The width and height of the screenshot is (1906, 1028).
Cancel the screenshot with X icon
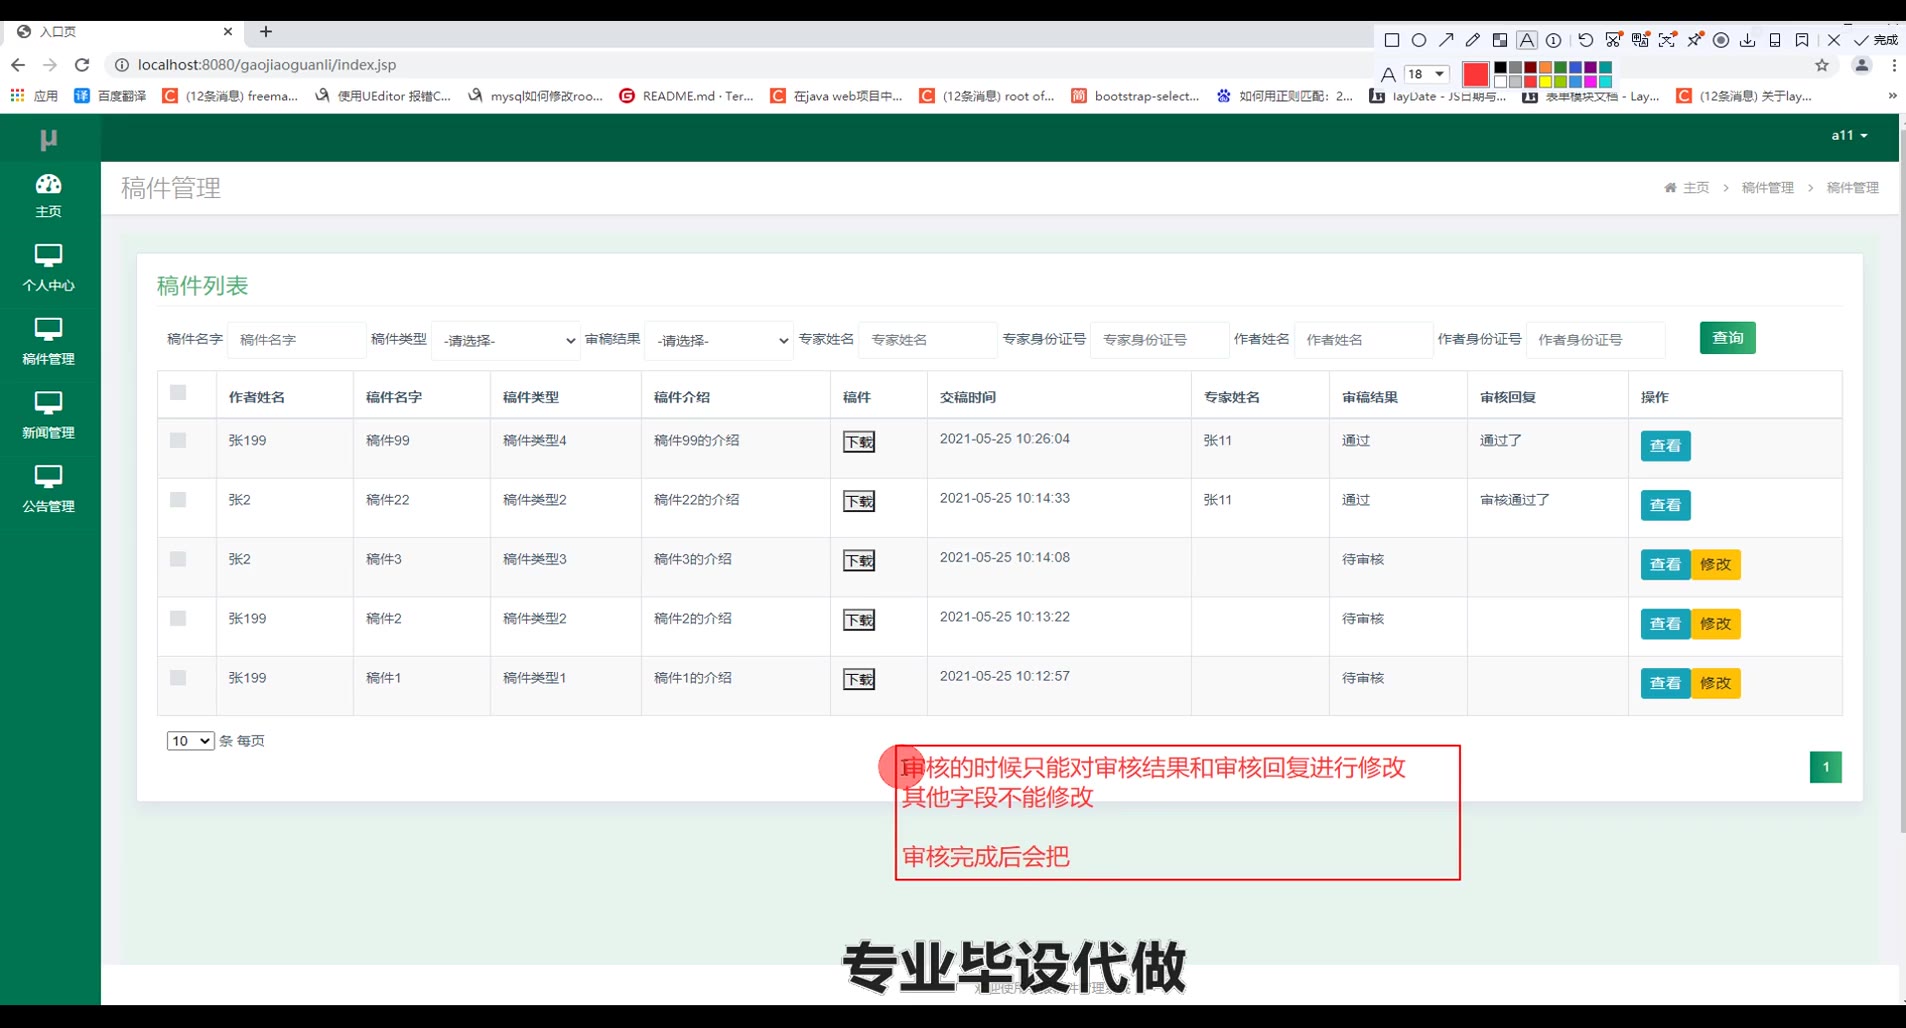point(1834,40)
